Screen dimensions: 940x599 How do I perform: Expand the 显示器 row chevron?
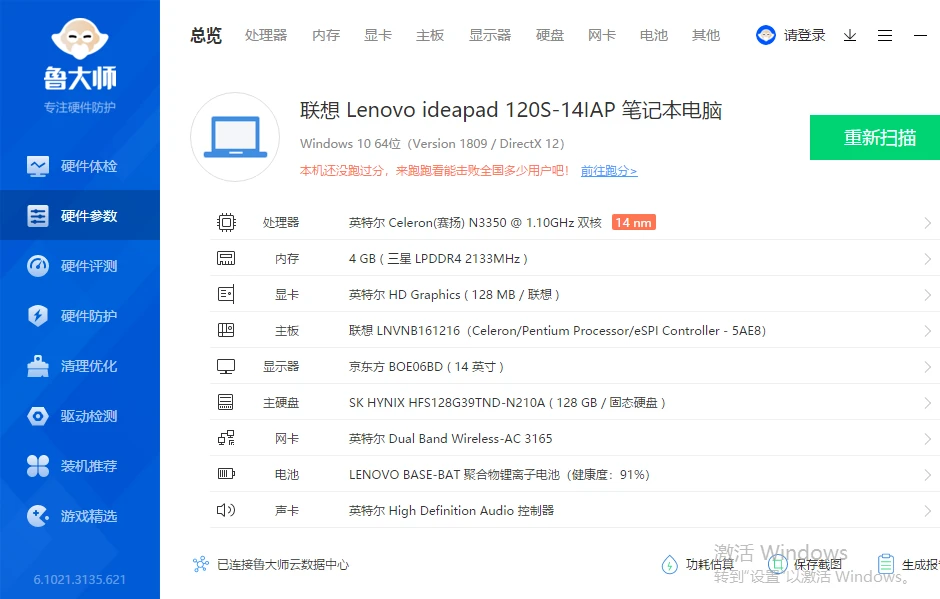click(927, 367)
